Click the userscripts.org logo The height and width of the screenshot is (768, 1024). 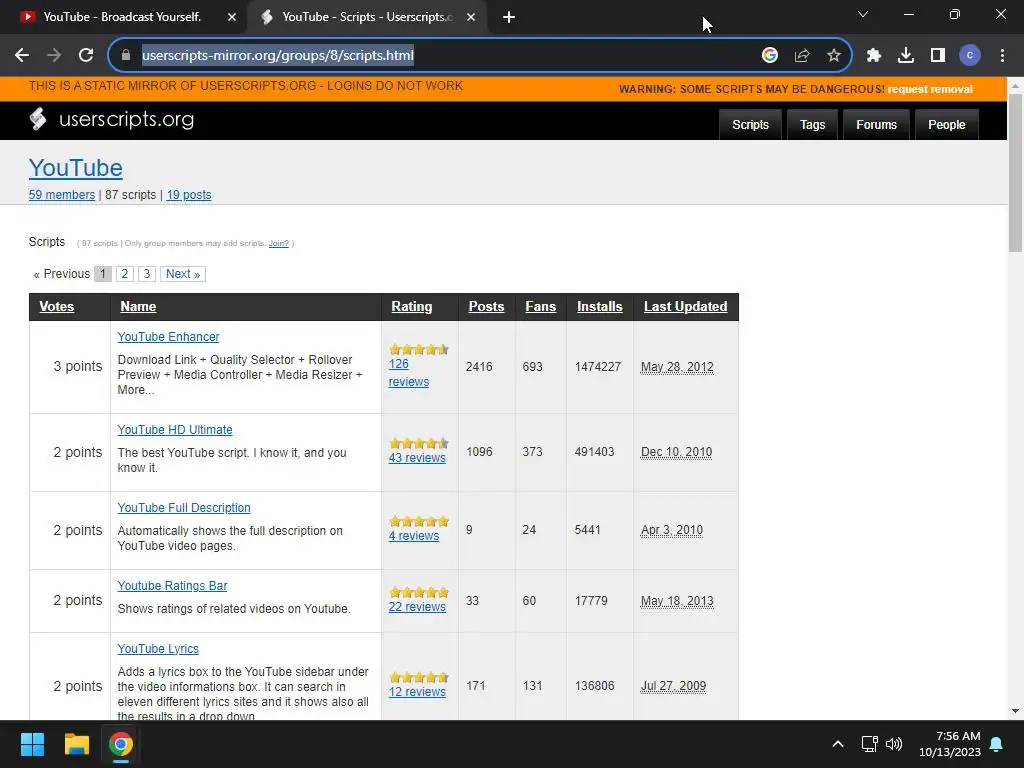[x=112, y=119]
